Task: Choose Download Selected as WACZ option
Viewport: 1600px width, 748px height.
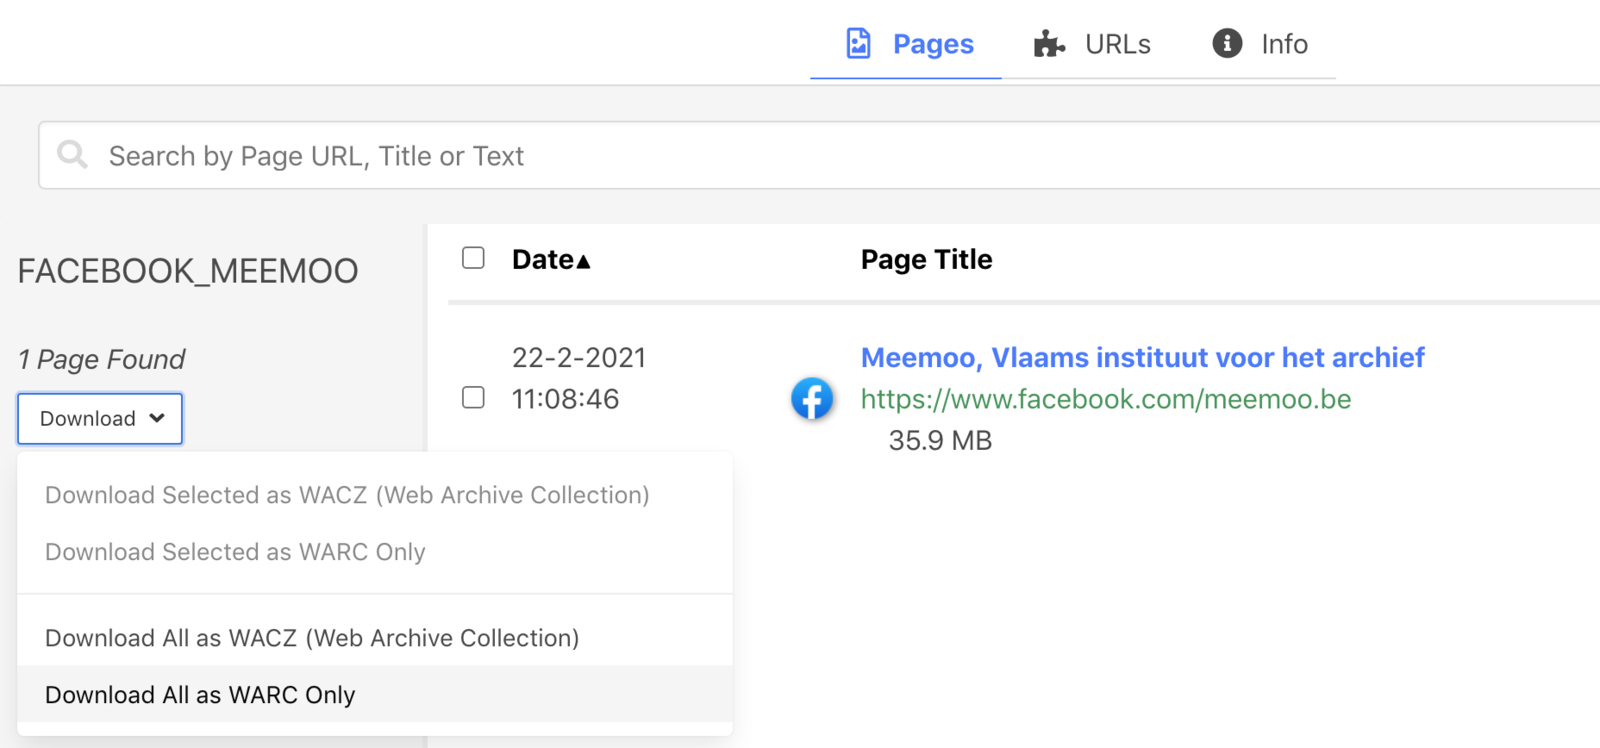Action: 347,495
